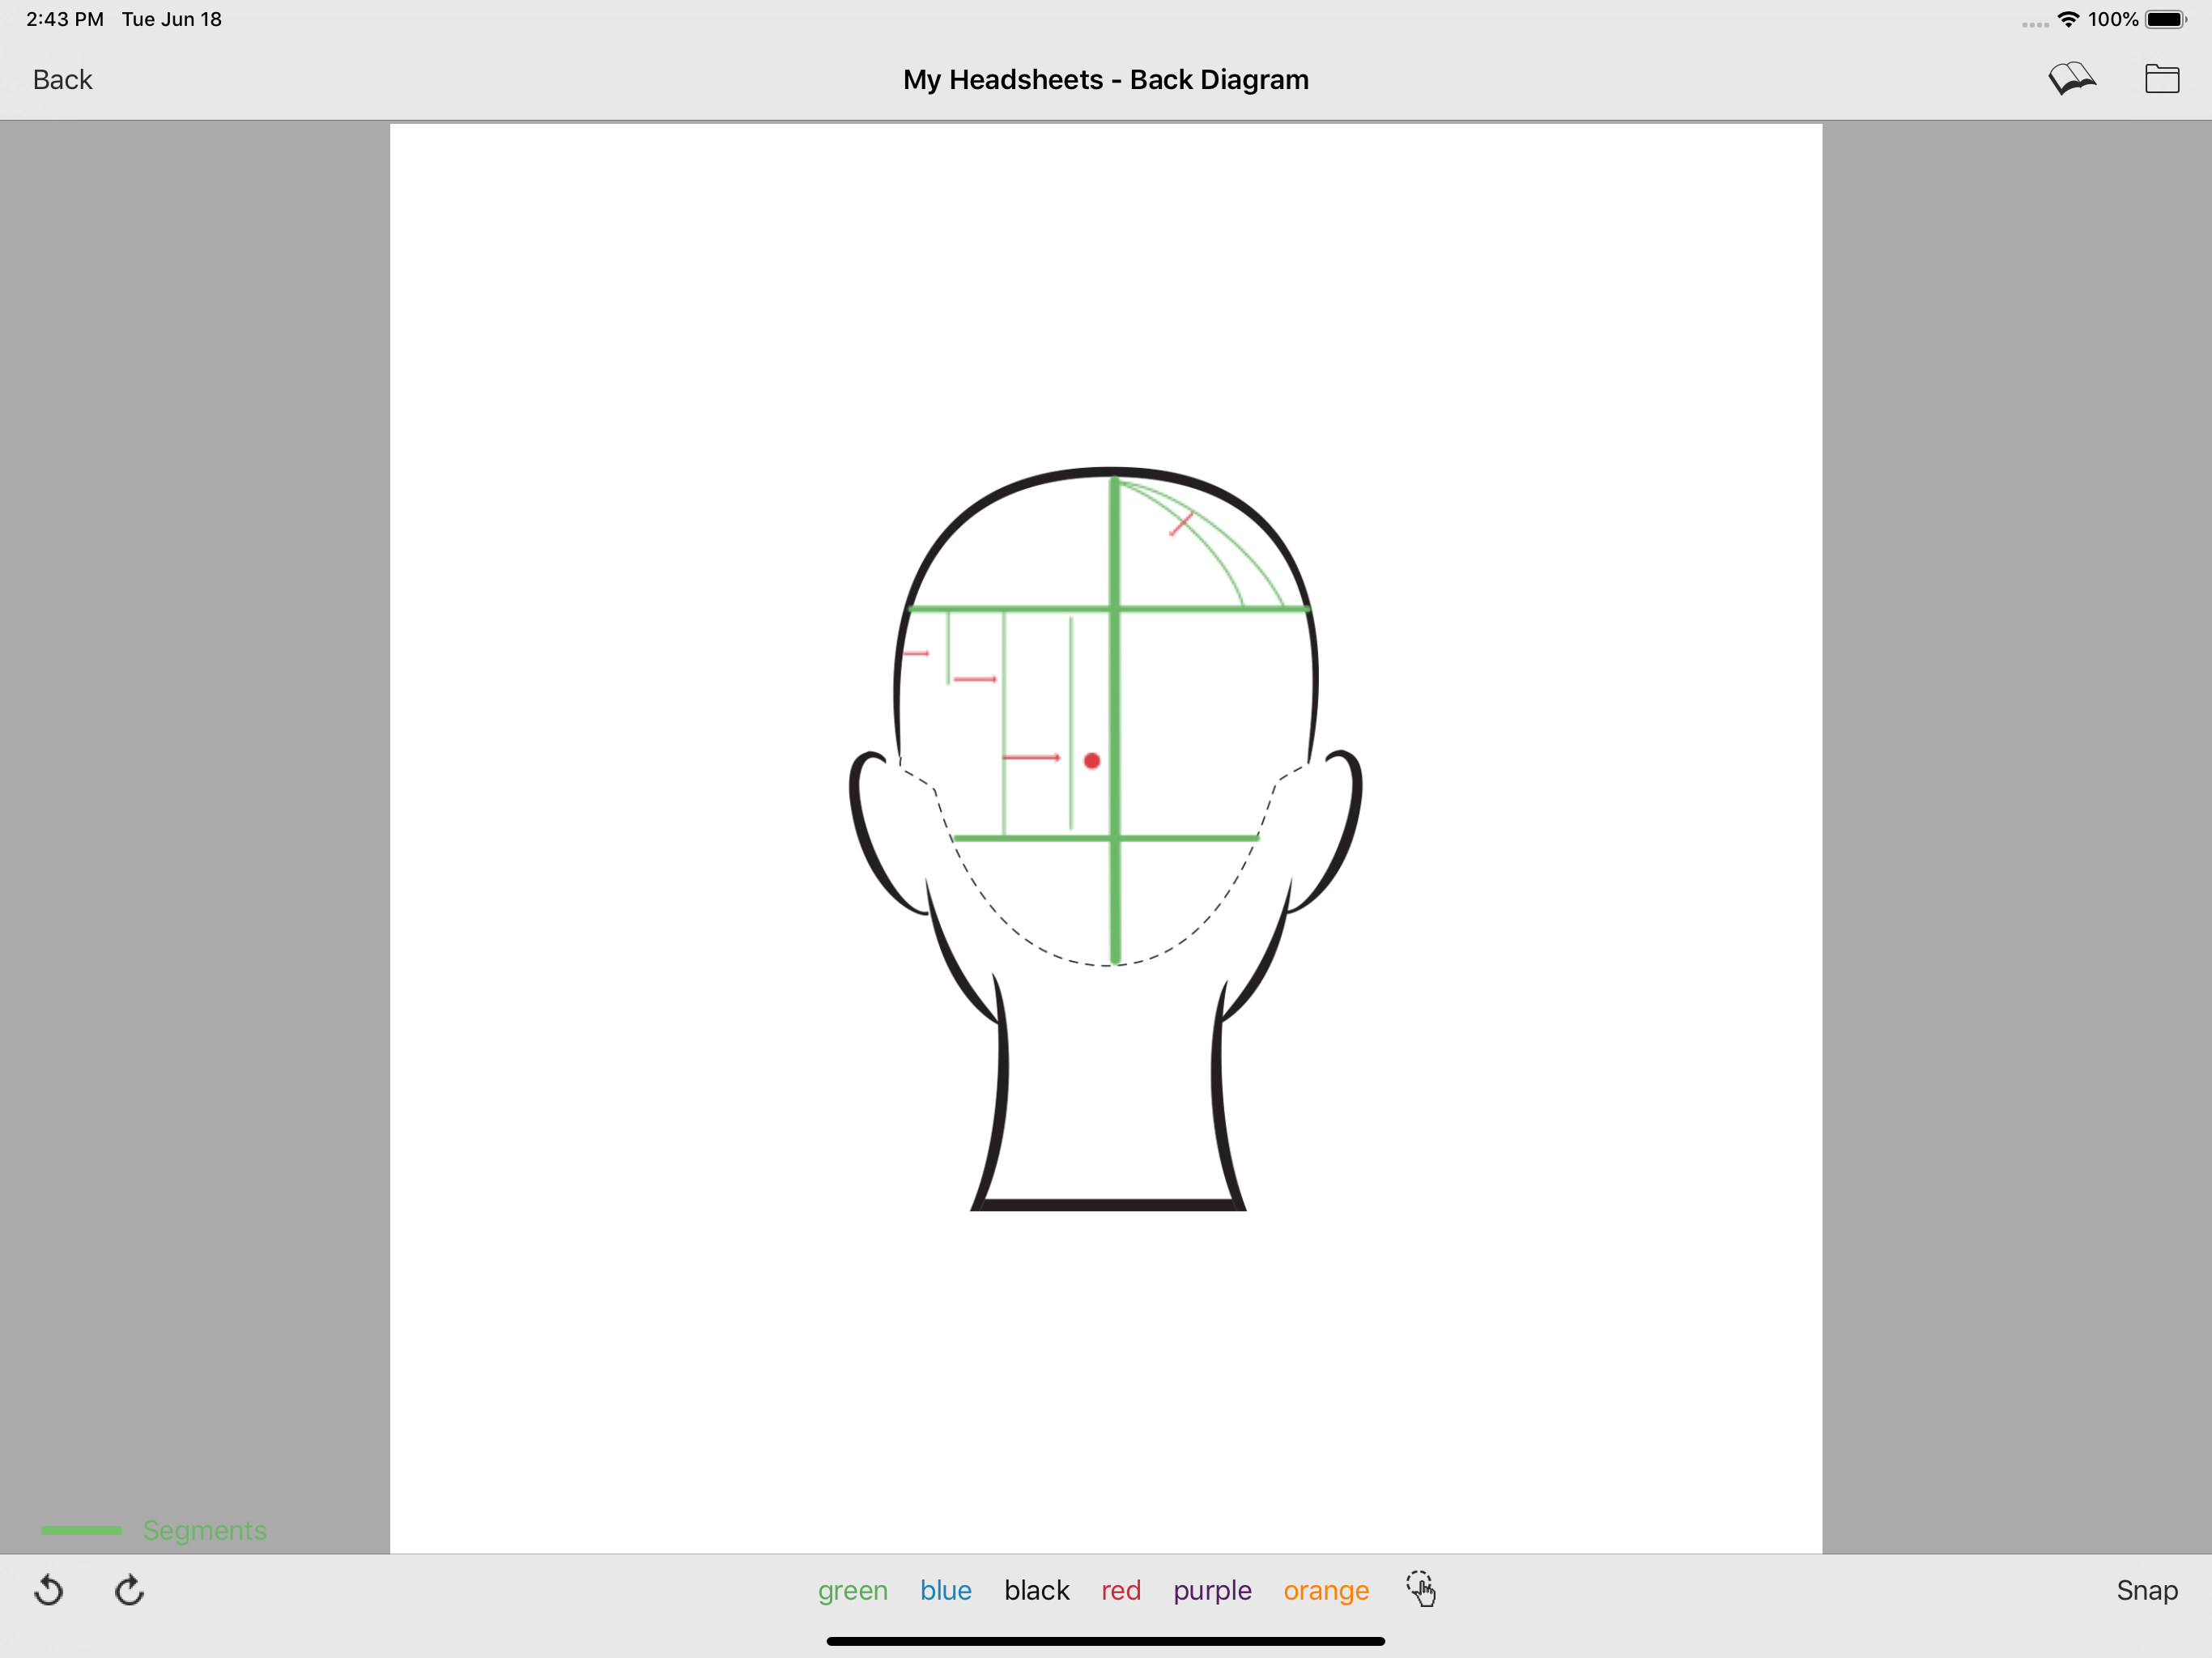Tap the Back button
Viewport: 2212px width, 1658px height.
click(x=62, y=80)
